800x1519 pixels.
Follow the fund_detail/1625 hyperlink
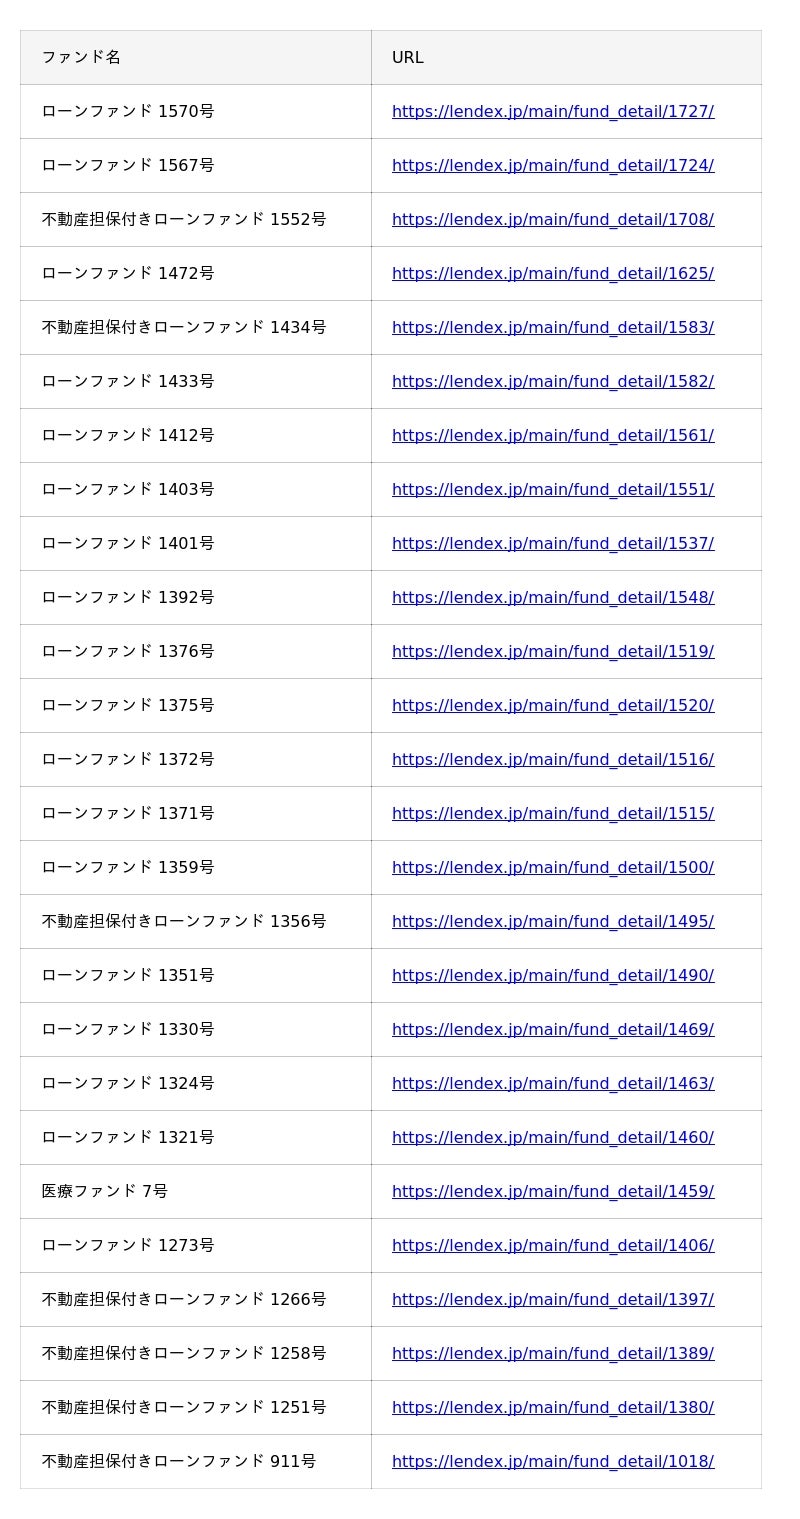[552, 274]
